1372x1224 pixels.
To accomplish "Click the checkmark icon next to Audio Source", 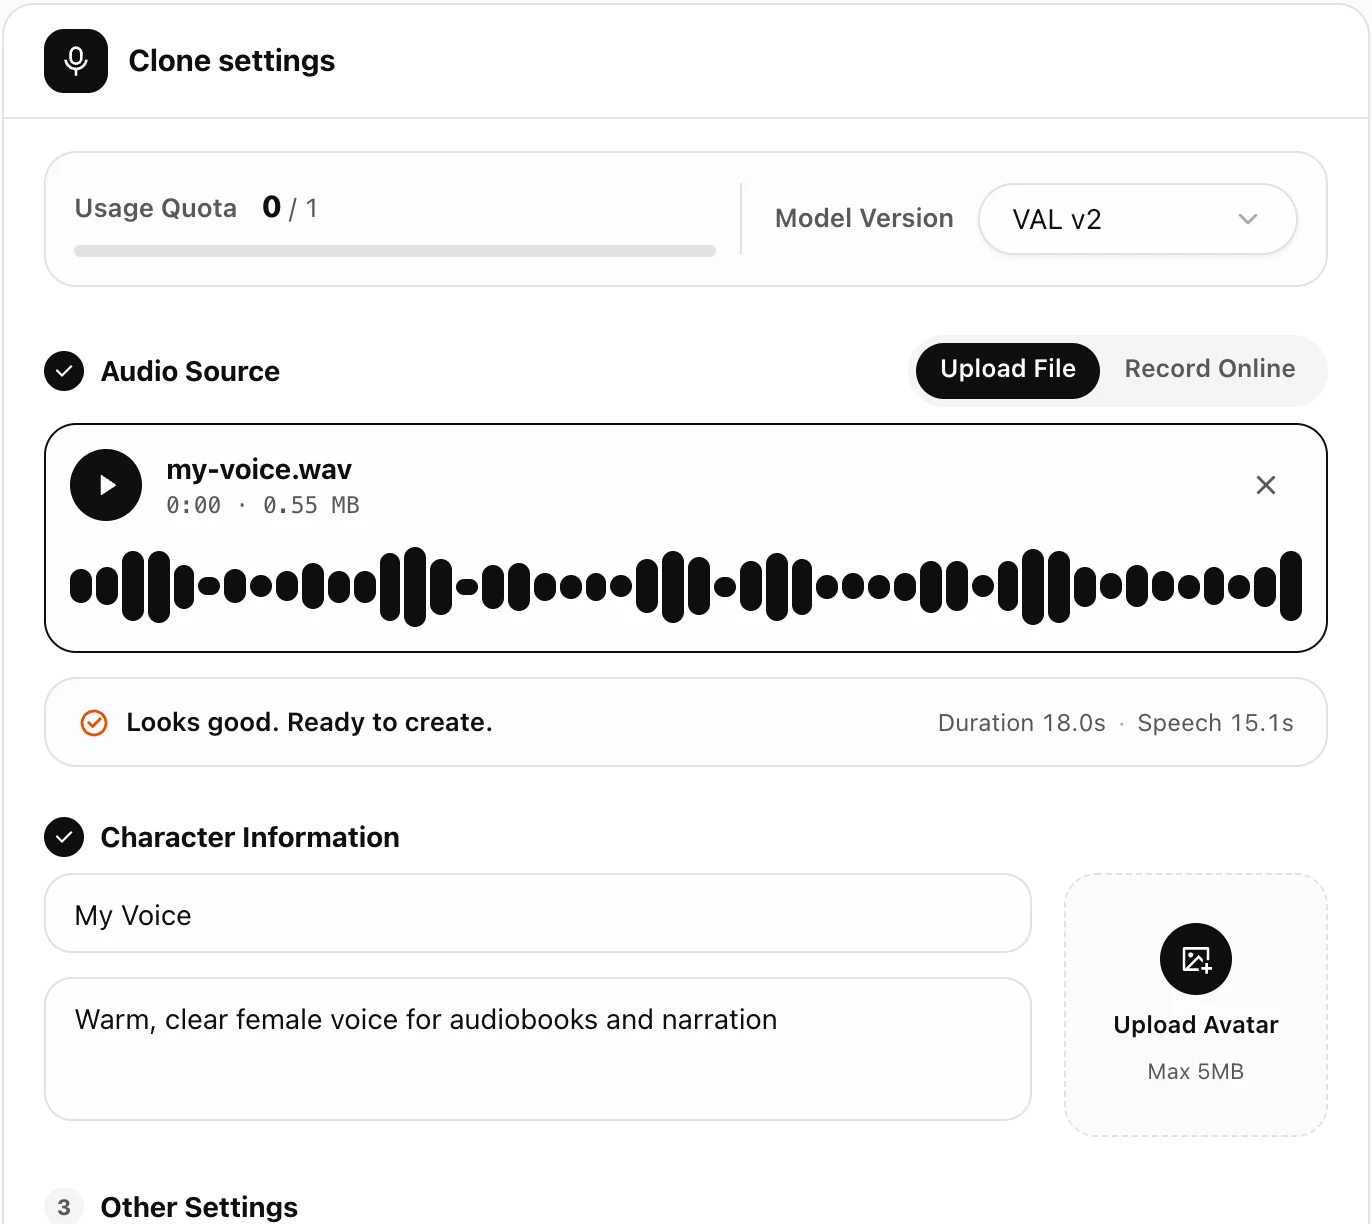I will [64, 371].
